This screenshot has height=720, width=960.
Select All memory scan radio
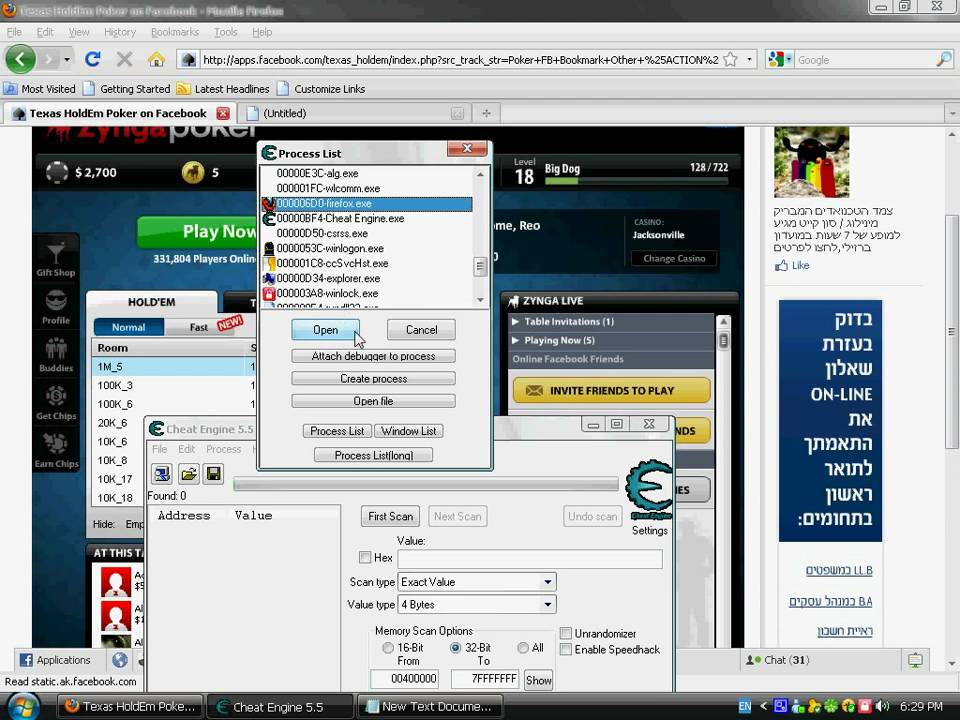(x=523, y=647)
